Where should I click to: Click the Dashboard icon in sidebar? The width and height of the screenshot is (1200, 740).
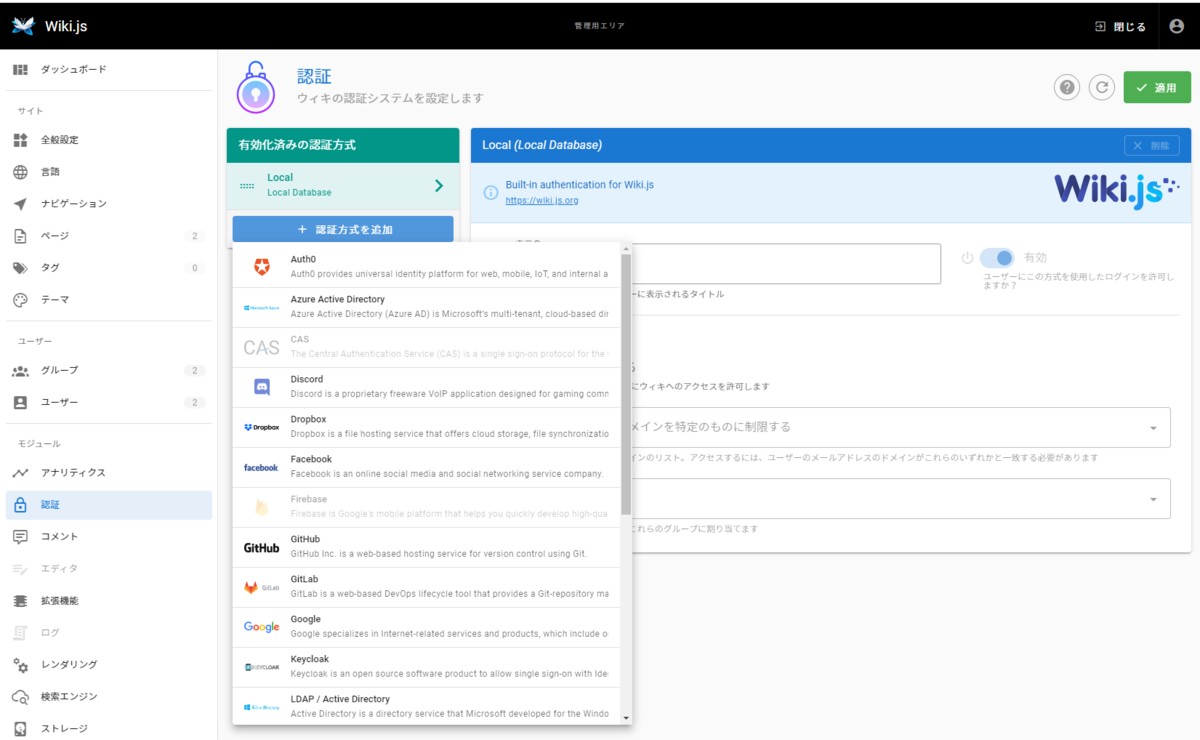20,69
